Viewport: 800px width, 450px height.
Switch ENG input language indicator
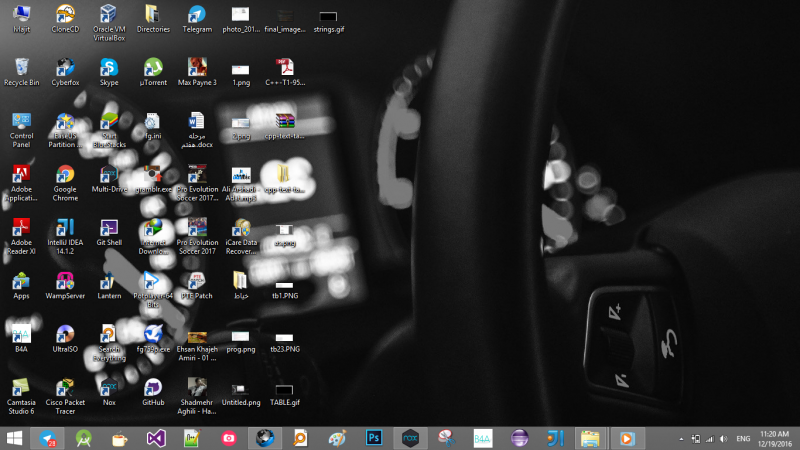[x=743, y=439]
